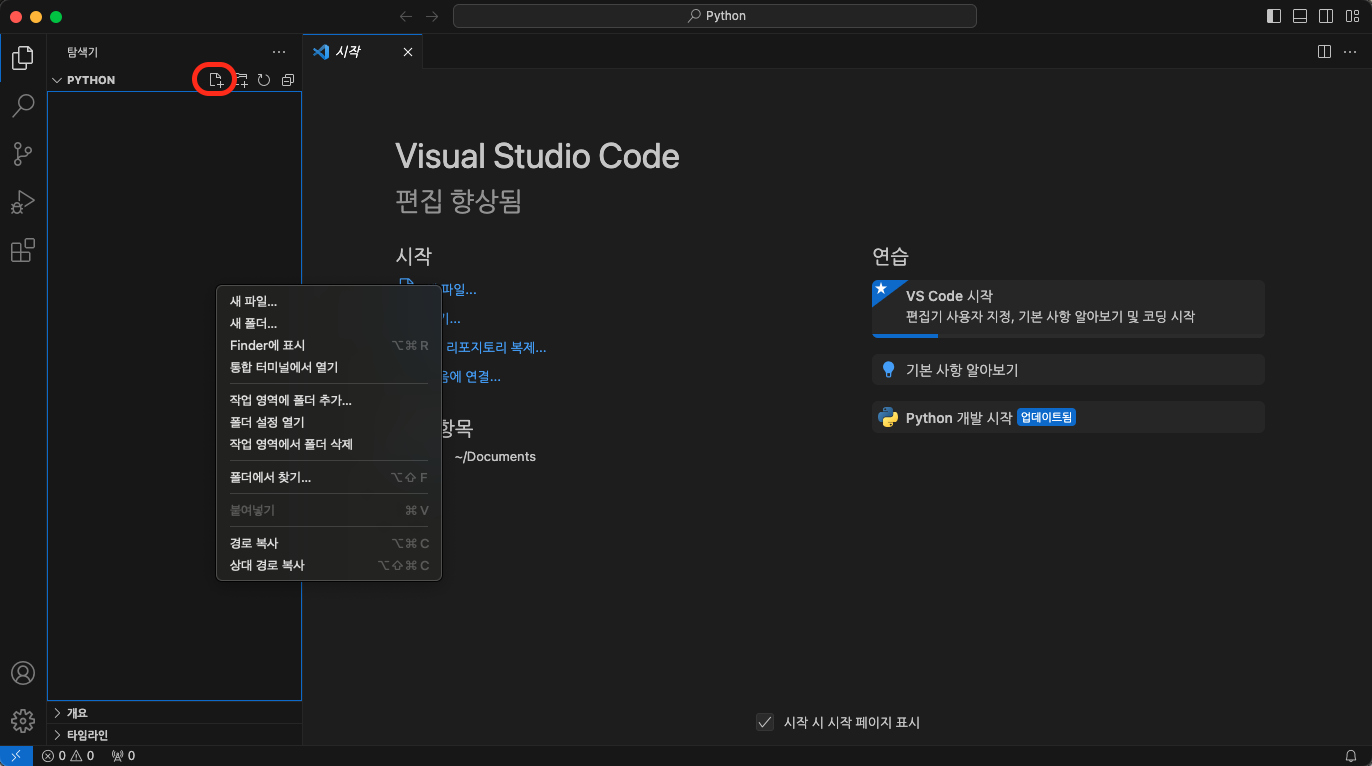Select 작업 영역에서 폴더 삭제 menu entry
The height and width of the screenshot is (766, 1372).
[329, 444]
